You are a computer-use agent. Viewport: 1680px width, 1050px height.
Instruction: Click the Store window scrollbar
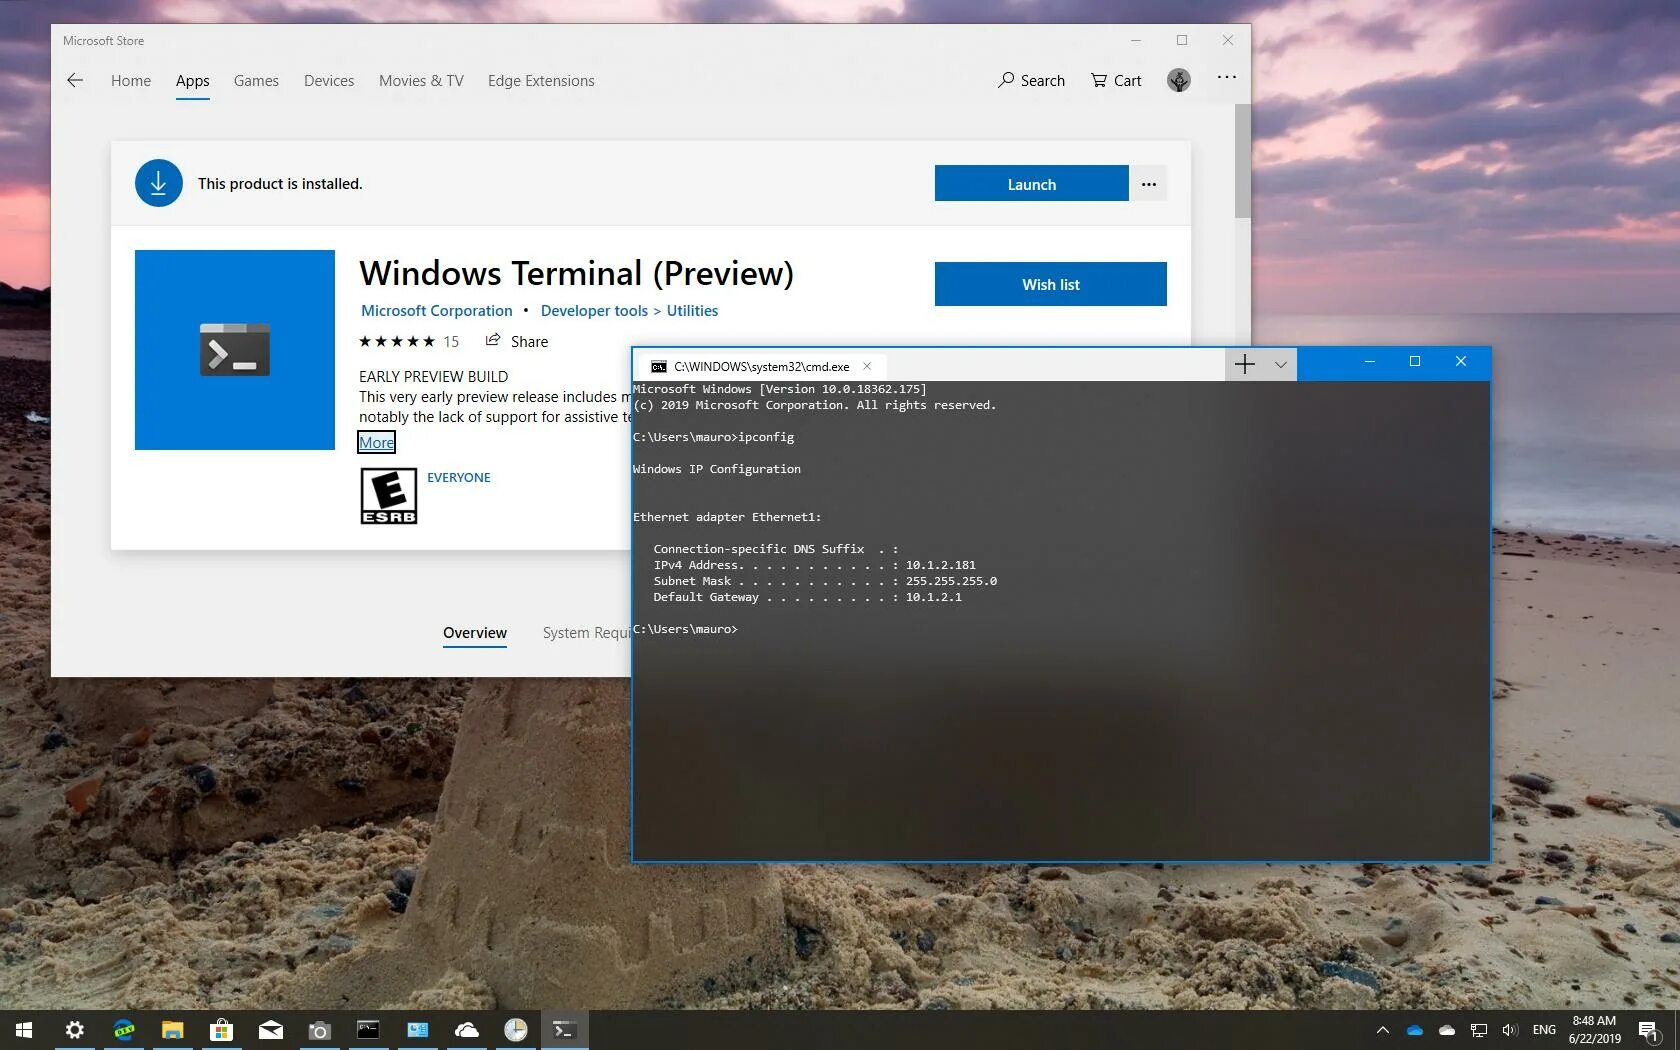(1242, 160)
